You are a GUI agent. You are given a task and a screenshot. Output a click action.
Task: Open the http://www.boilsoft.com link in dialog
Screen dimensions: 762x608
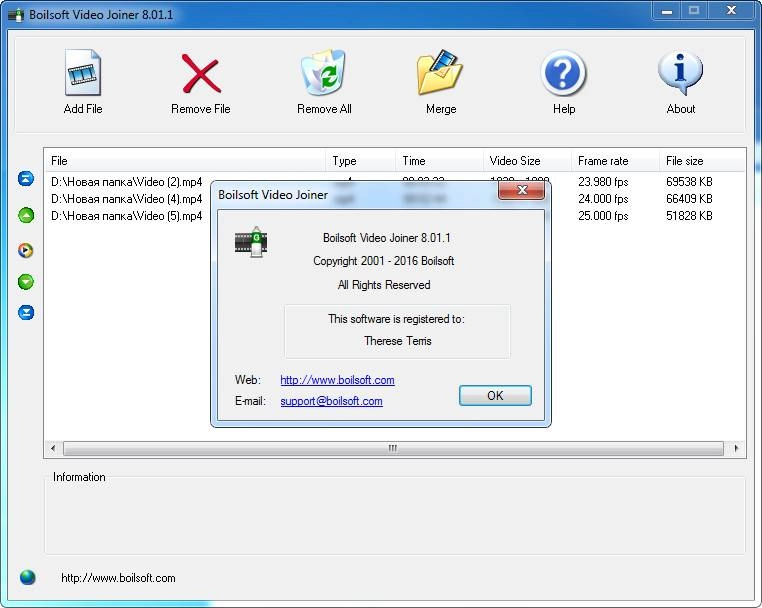[x=337, y=380]
